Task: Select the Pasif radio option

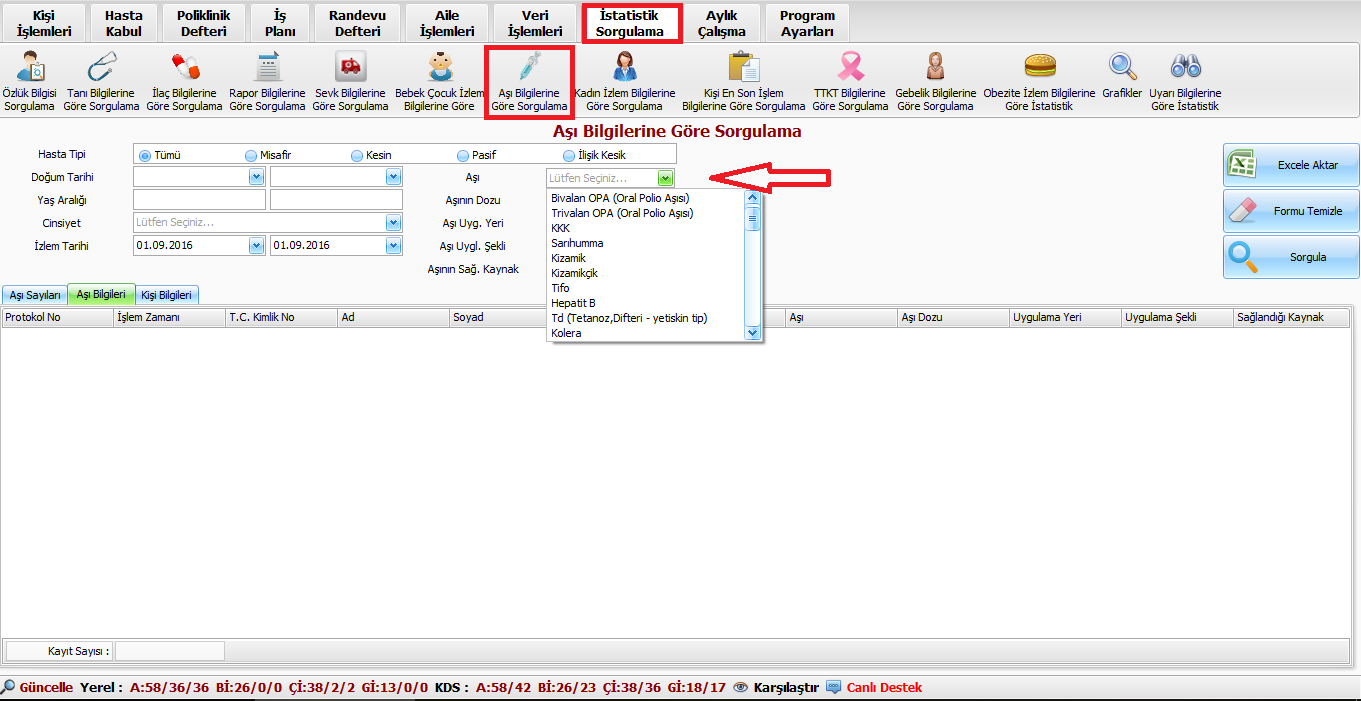Action: coord(463,155)
